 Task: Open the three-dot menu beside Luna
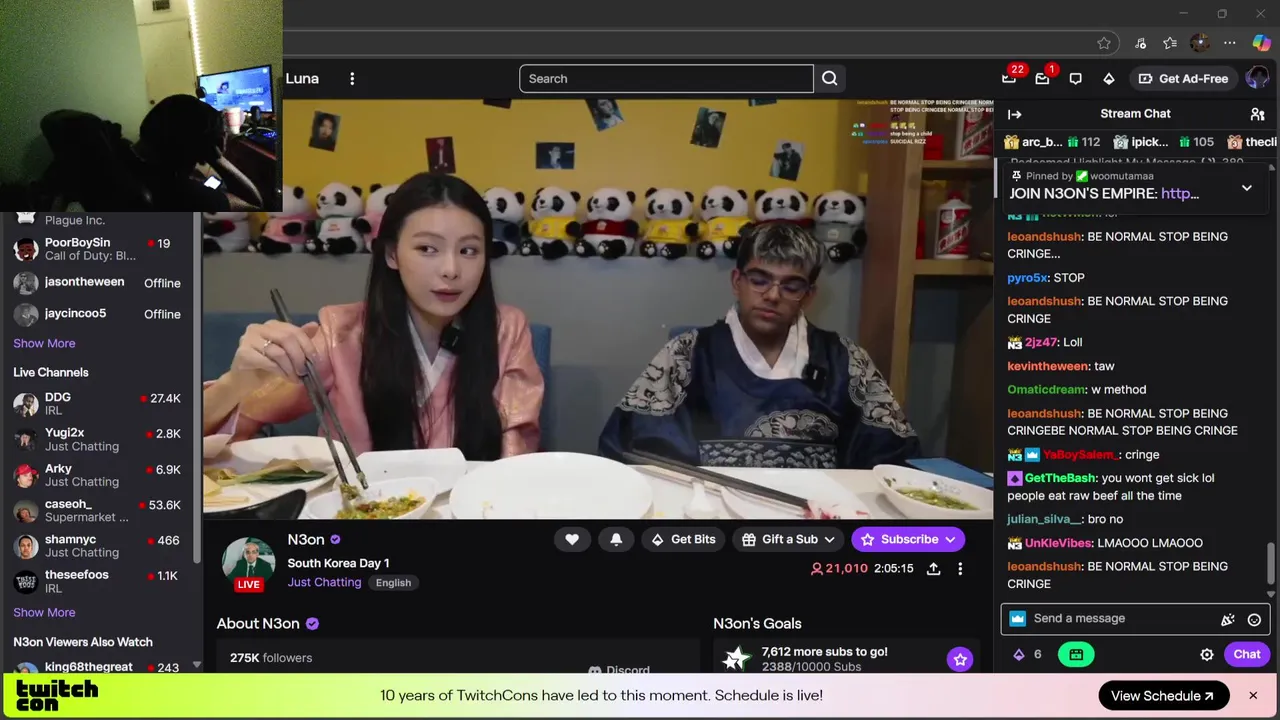pyautogui.click(x=352, y=79)
